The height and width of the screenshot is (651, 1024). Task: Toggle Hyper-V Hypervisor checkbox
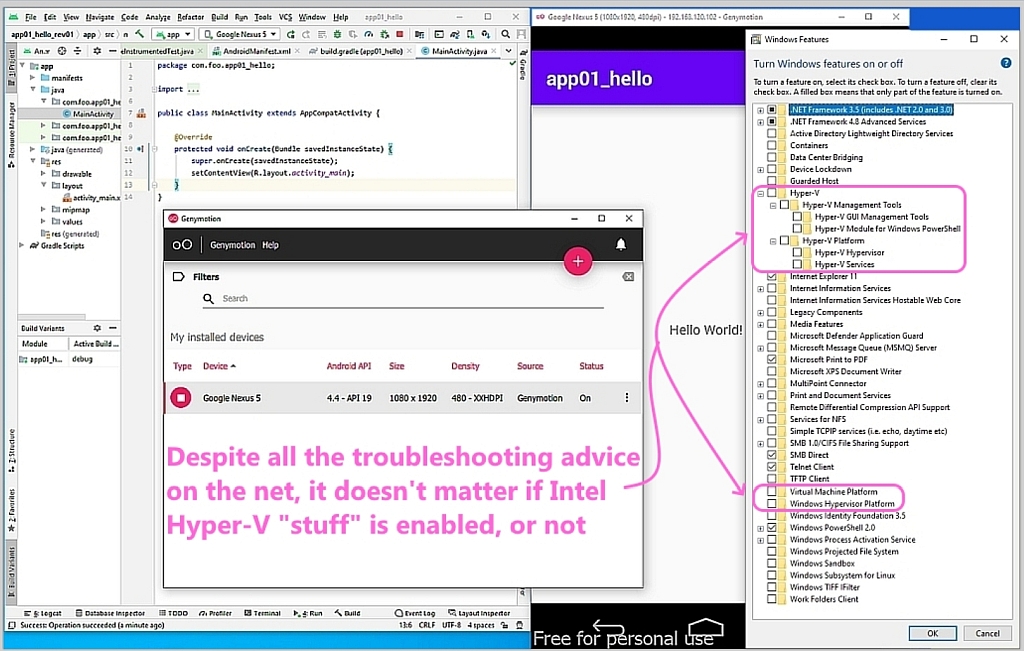797,252
